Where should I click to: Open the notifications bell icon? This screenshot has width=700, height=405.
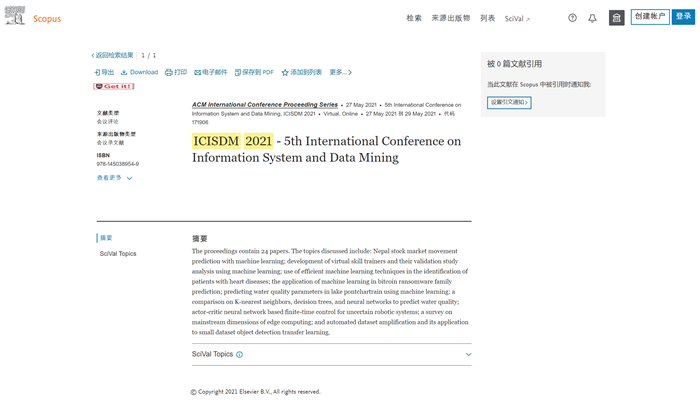tap(592, 18)
